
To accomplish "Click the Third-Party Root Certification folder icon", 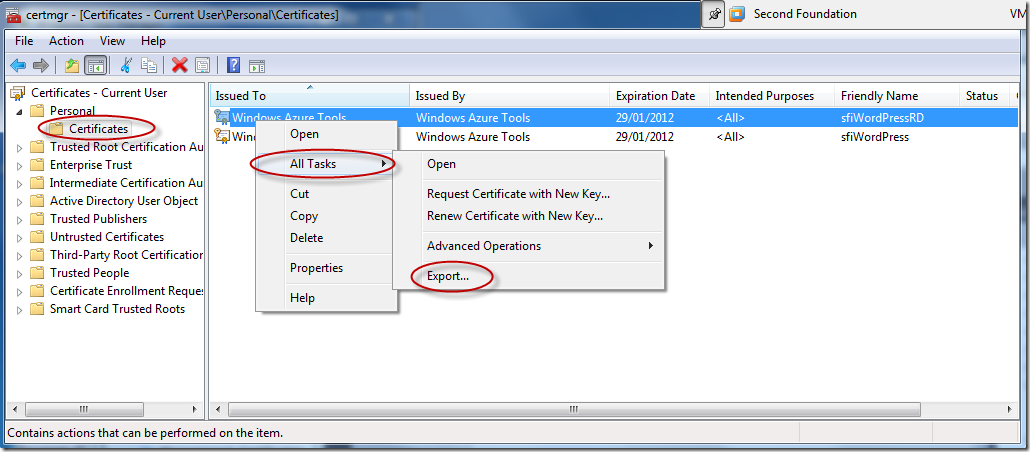I will 38,255.
